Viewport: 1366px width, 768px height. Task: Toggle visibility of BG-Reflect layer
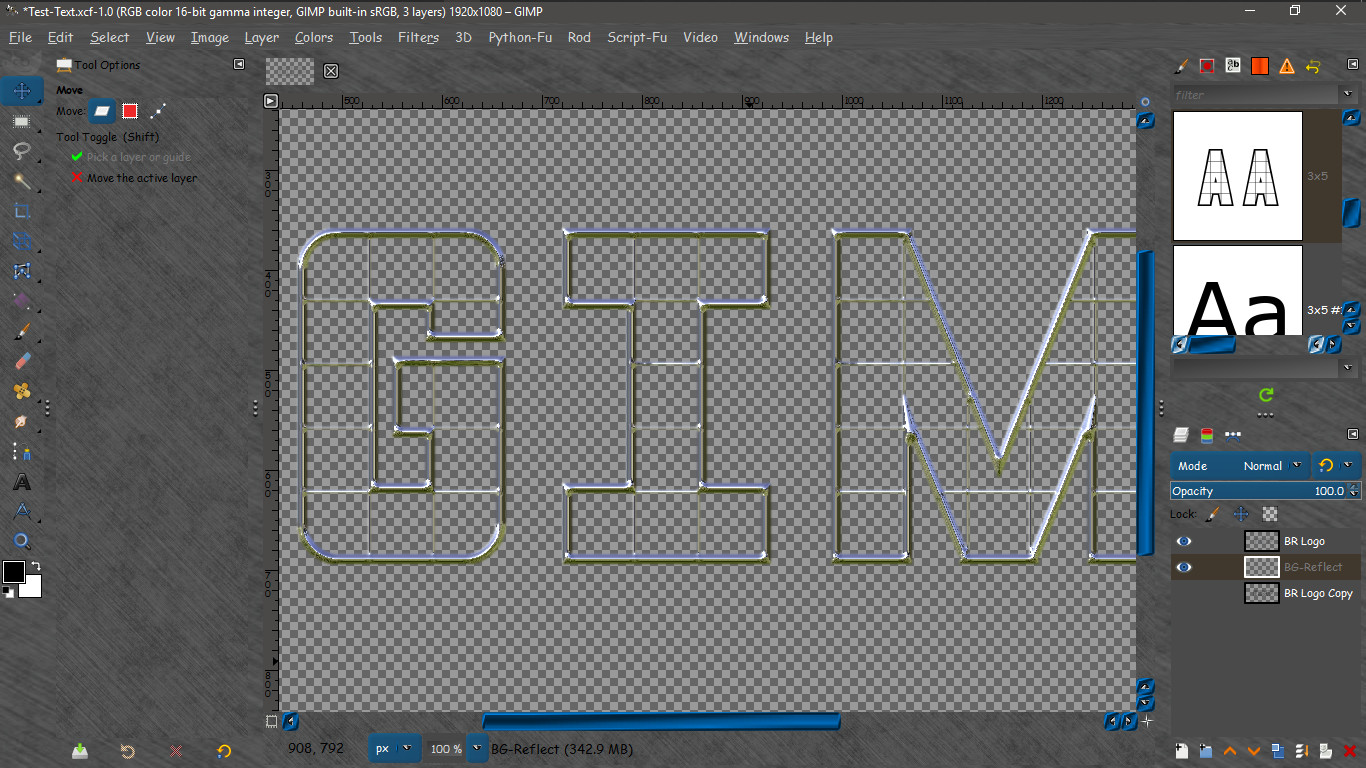[1184, 567]
